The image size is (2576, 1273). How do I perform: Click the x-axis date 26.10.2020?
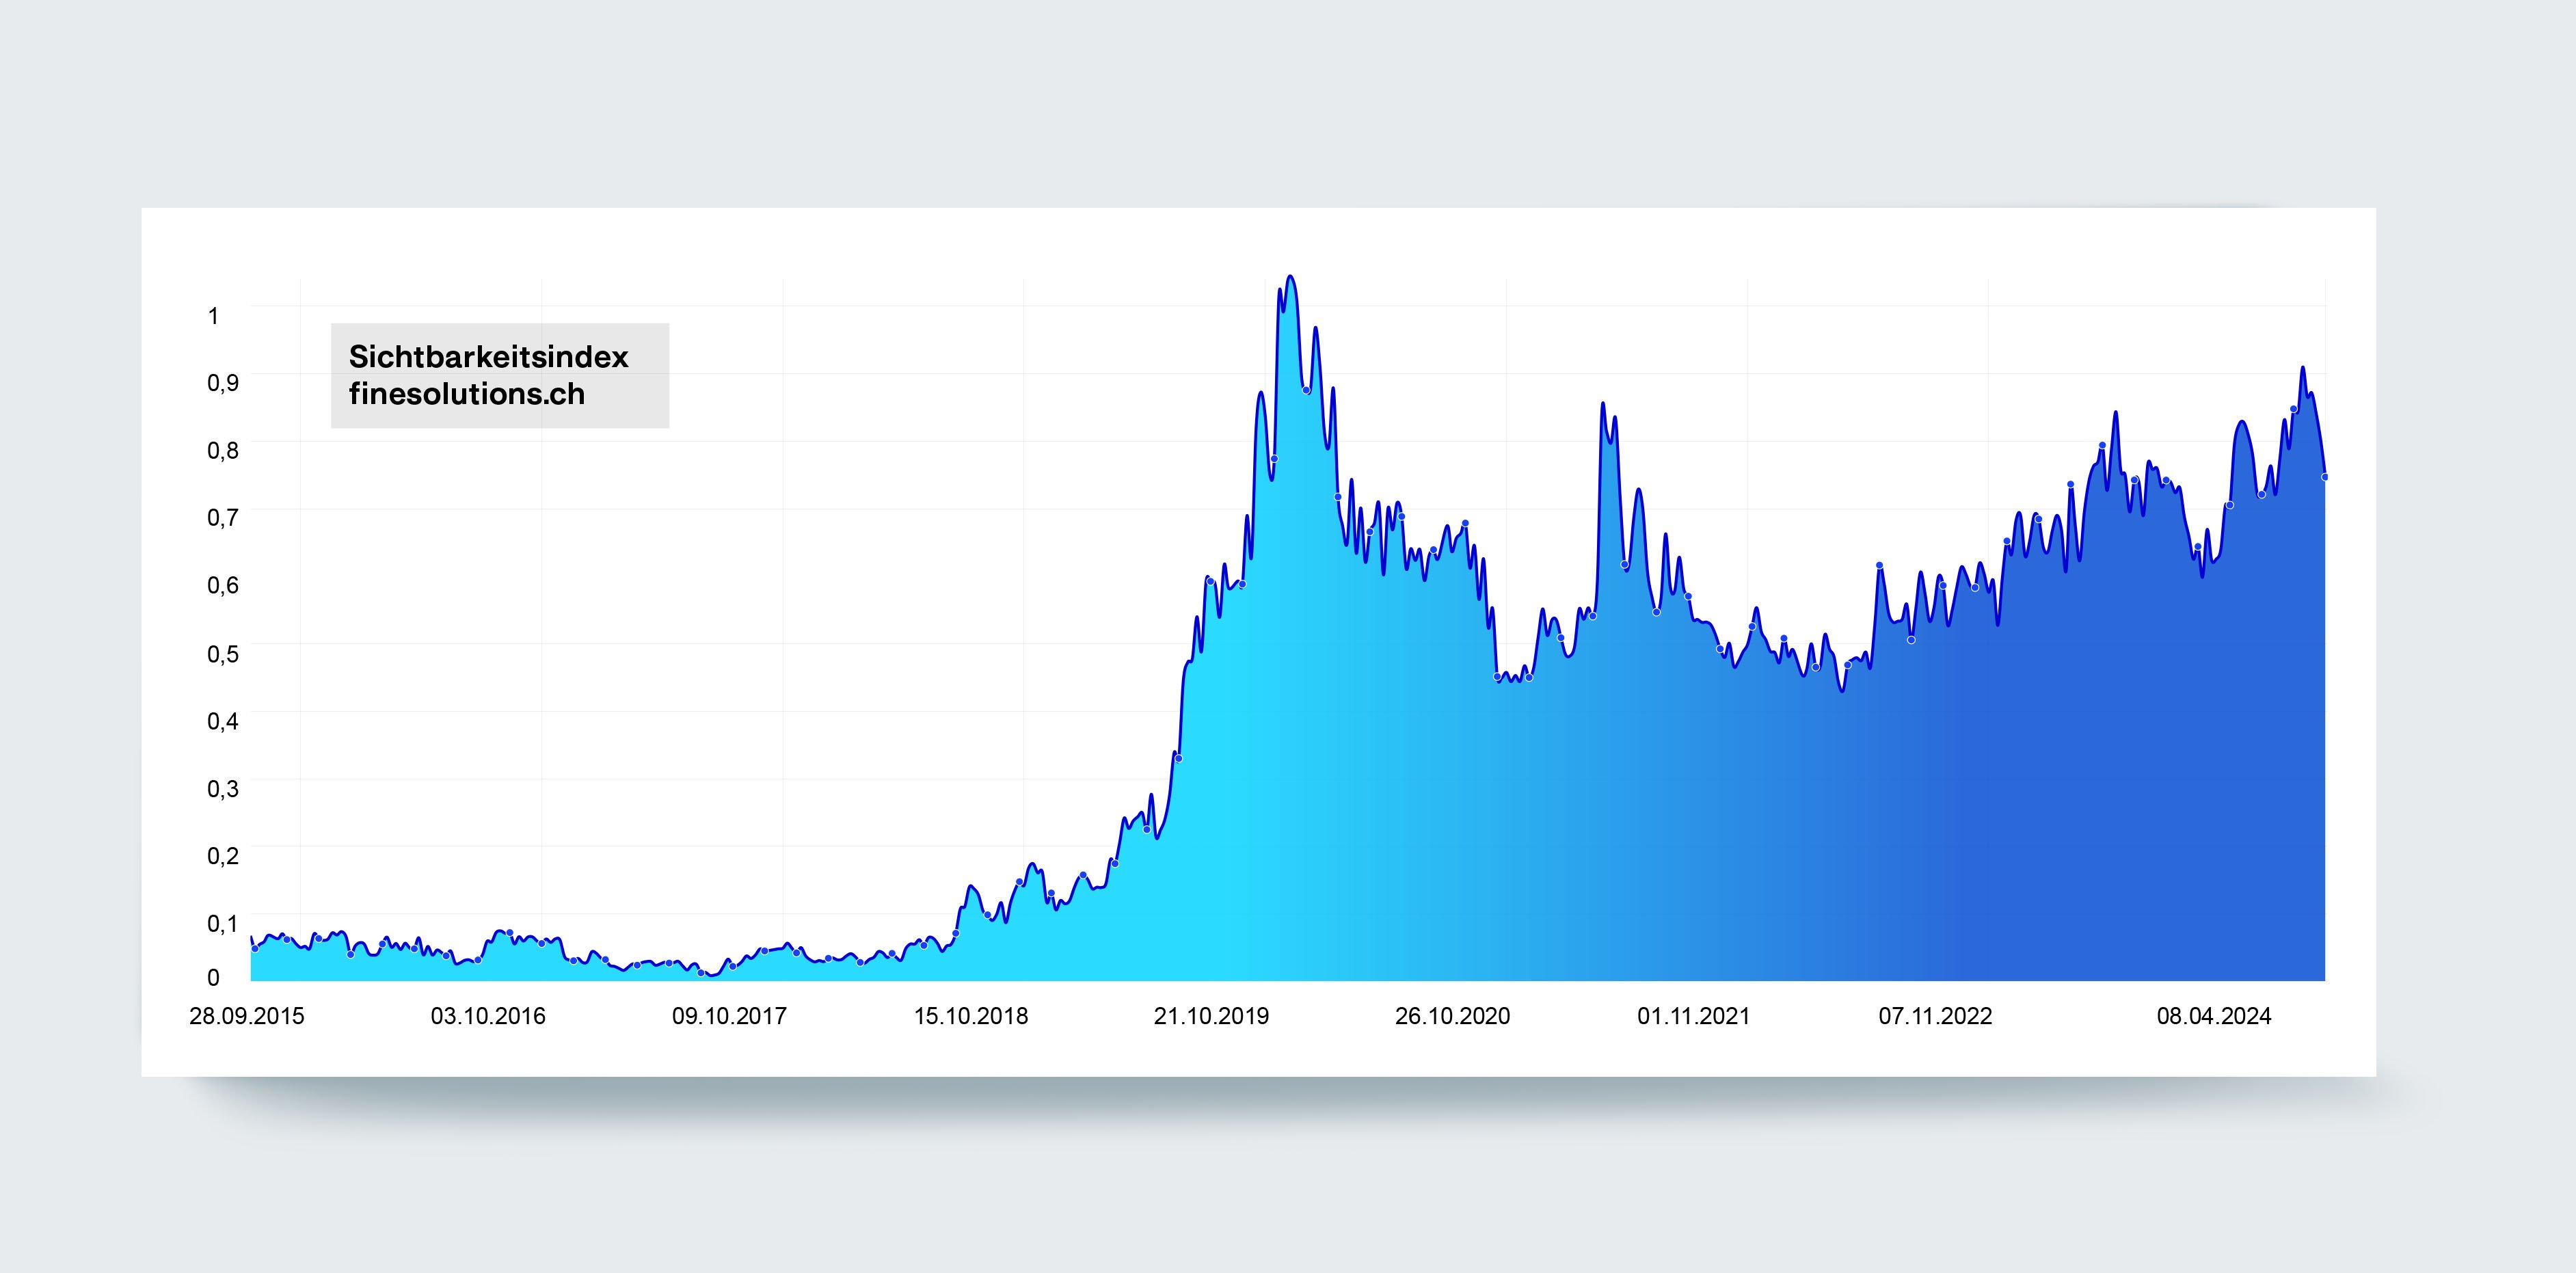(x=1452, y=1016)
